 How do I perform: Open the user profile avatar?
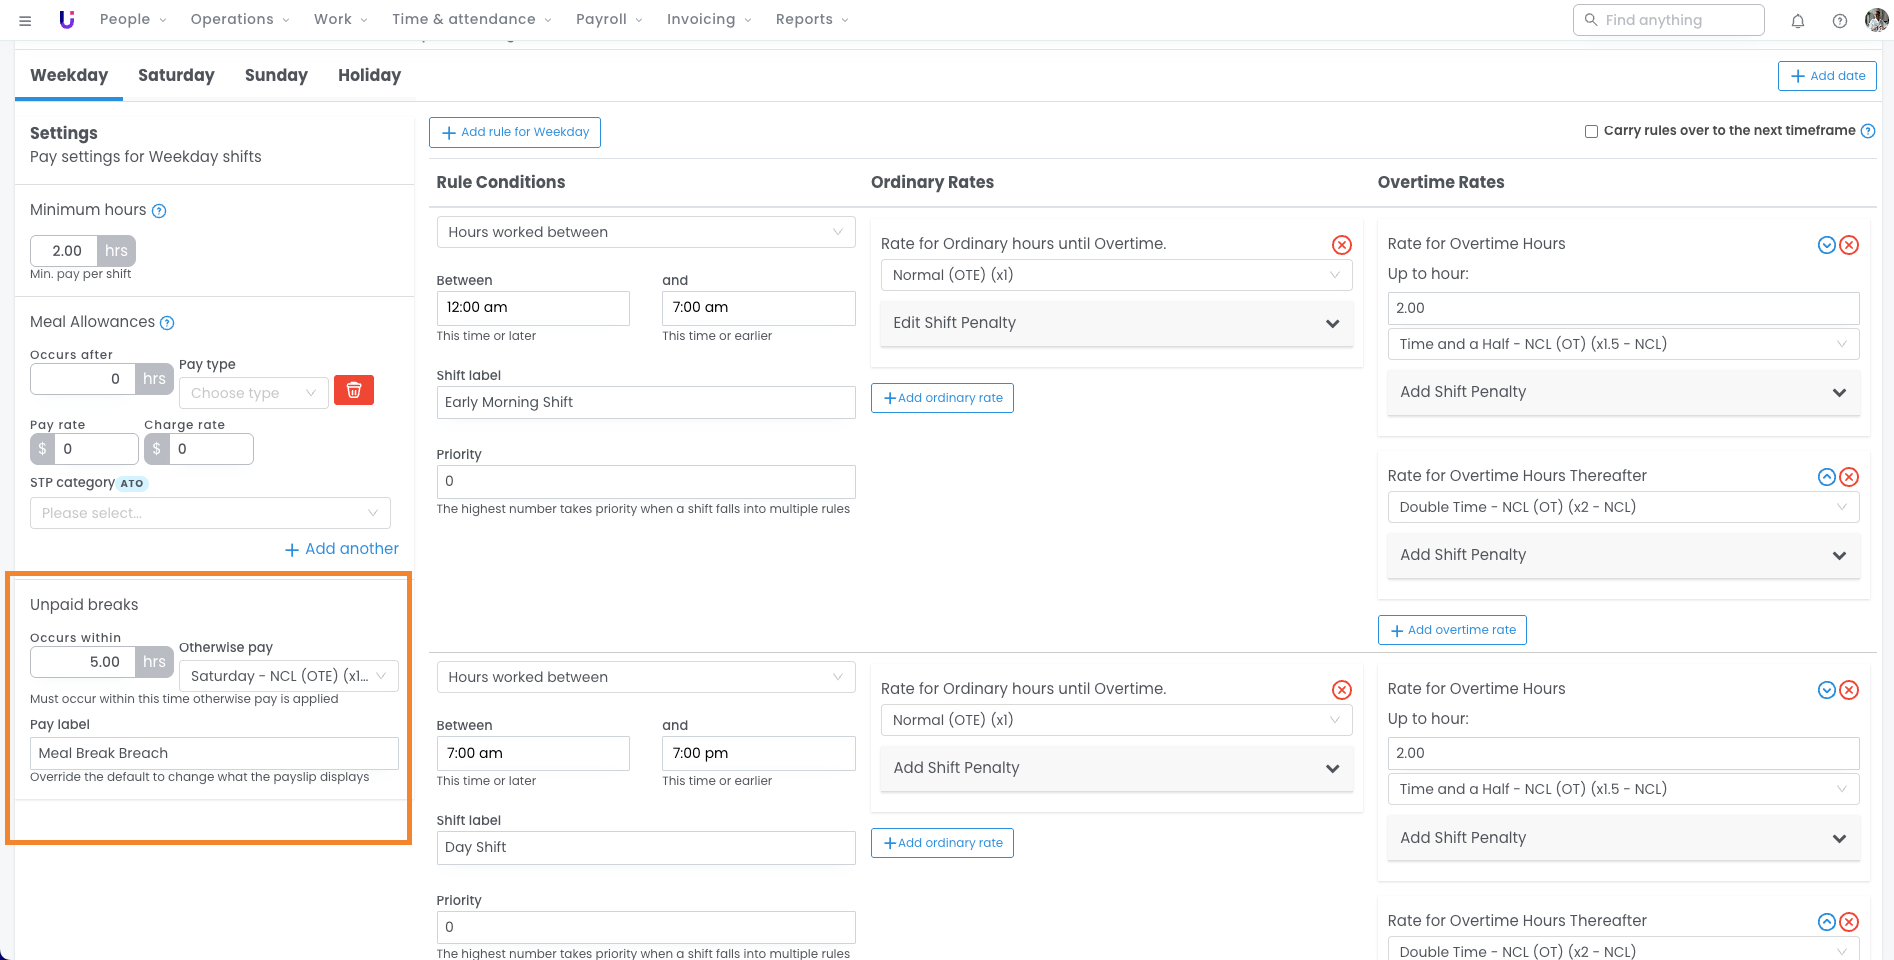coord(1876,20)
